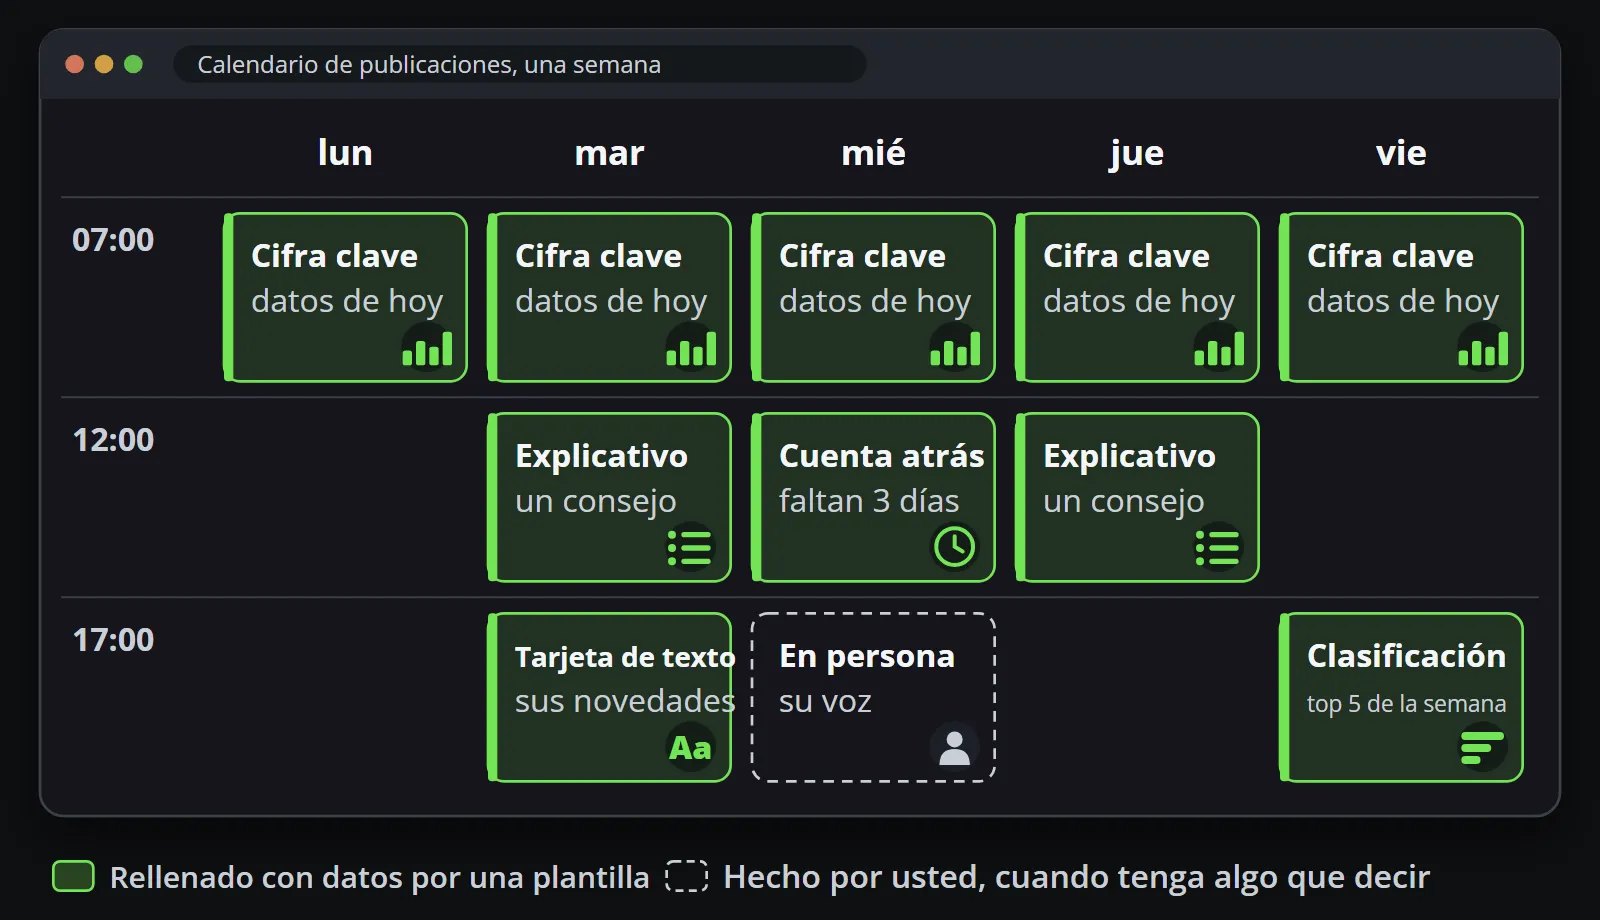
Task: Select the vie column header
Action: click(1401, 153)
